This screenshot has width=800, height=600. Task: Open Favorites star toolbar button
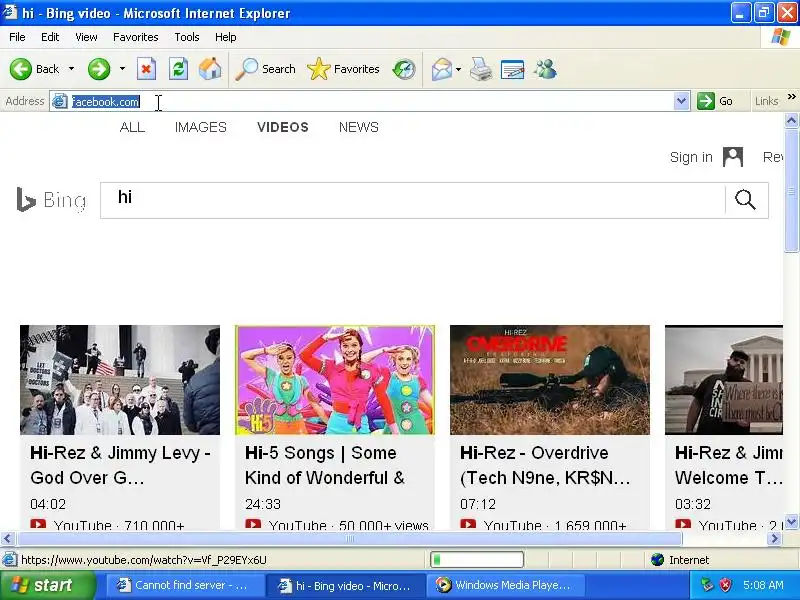(343, 69)
